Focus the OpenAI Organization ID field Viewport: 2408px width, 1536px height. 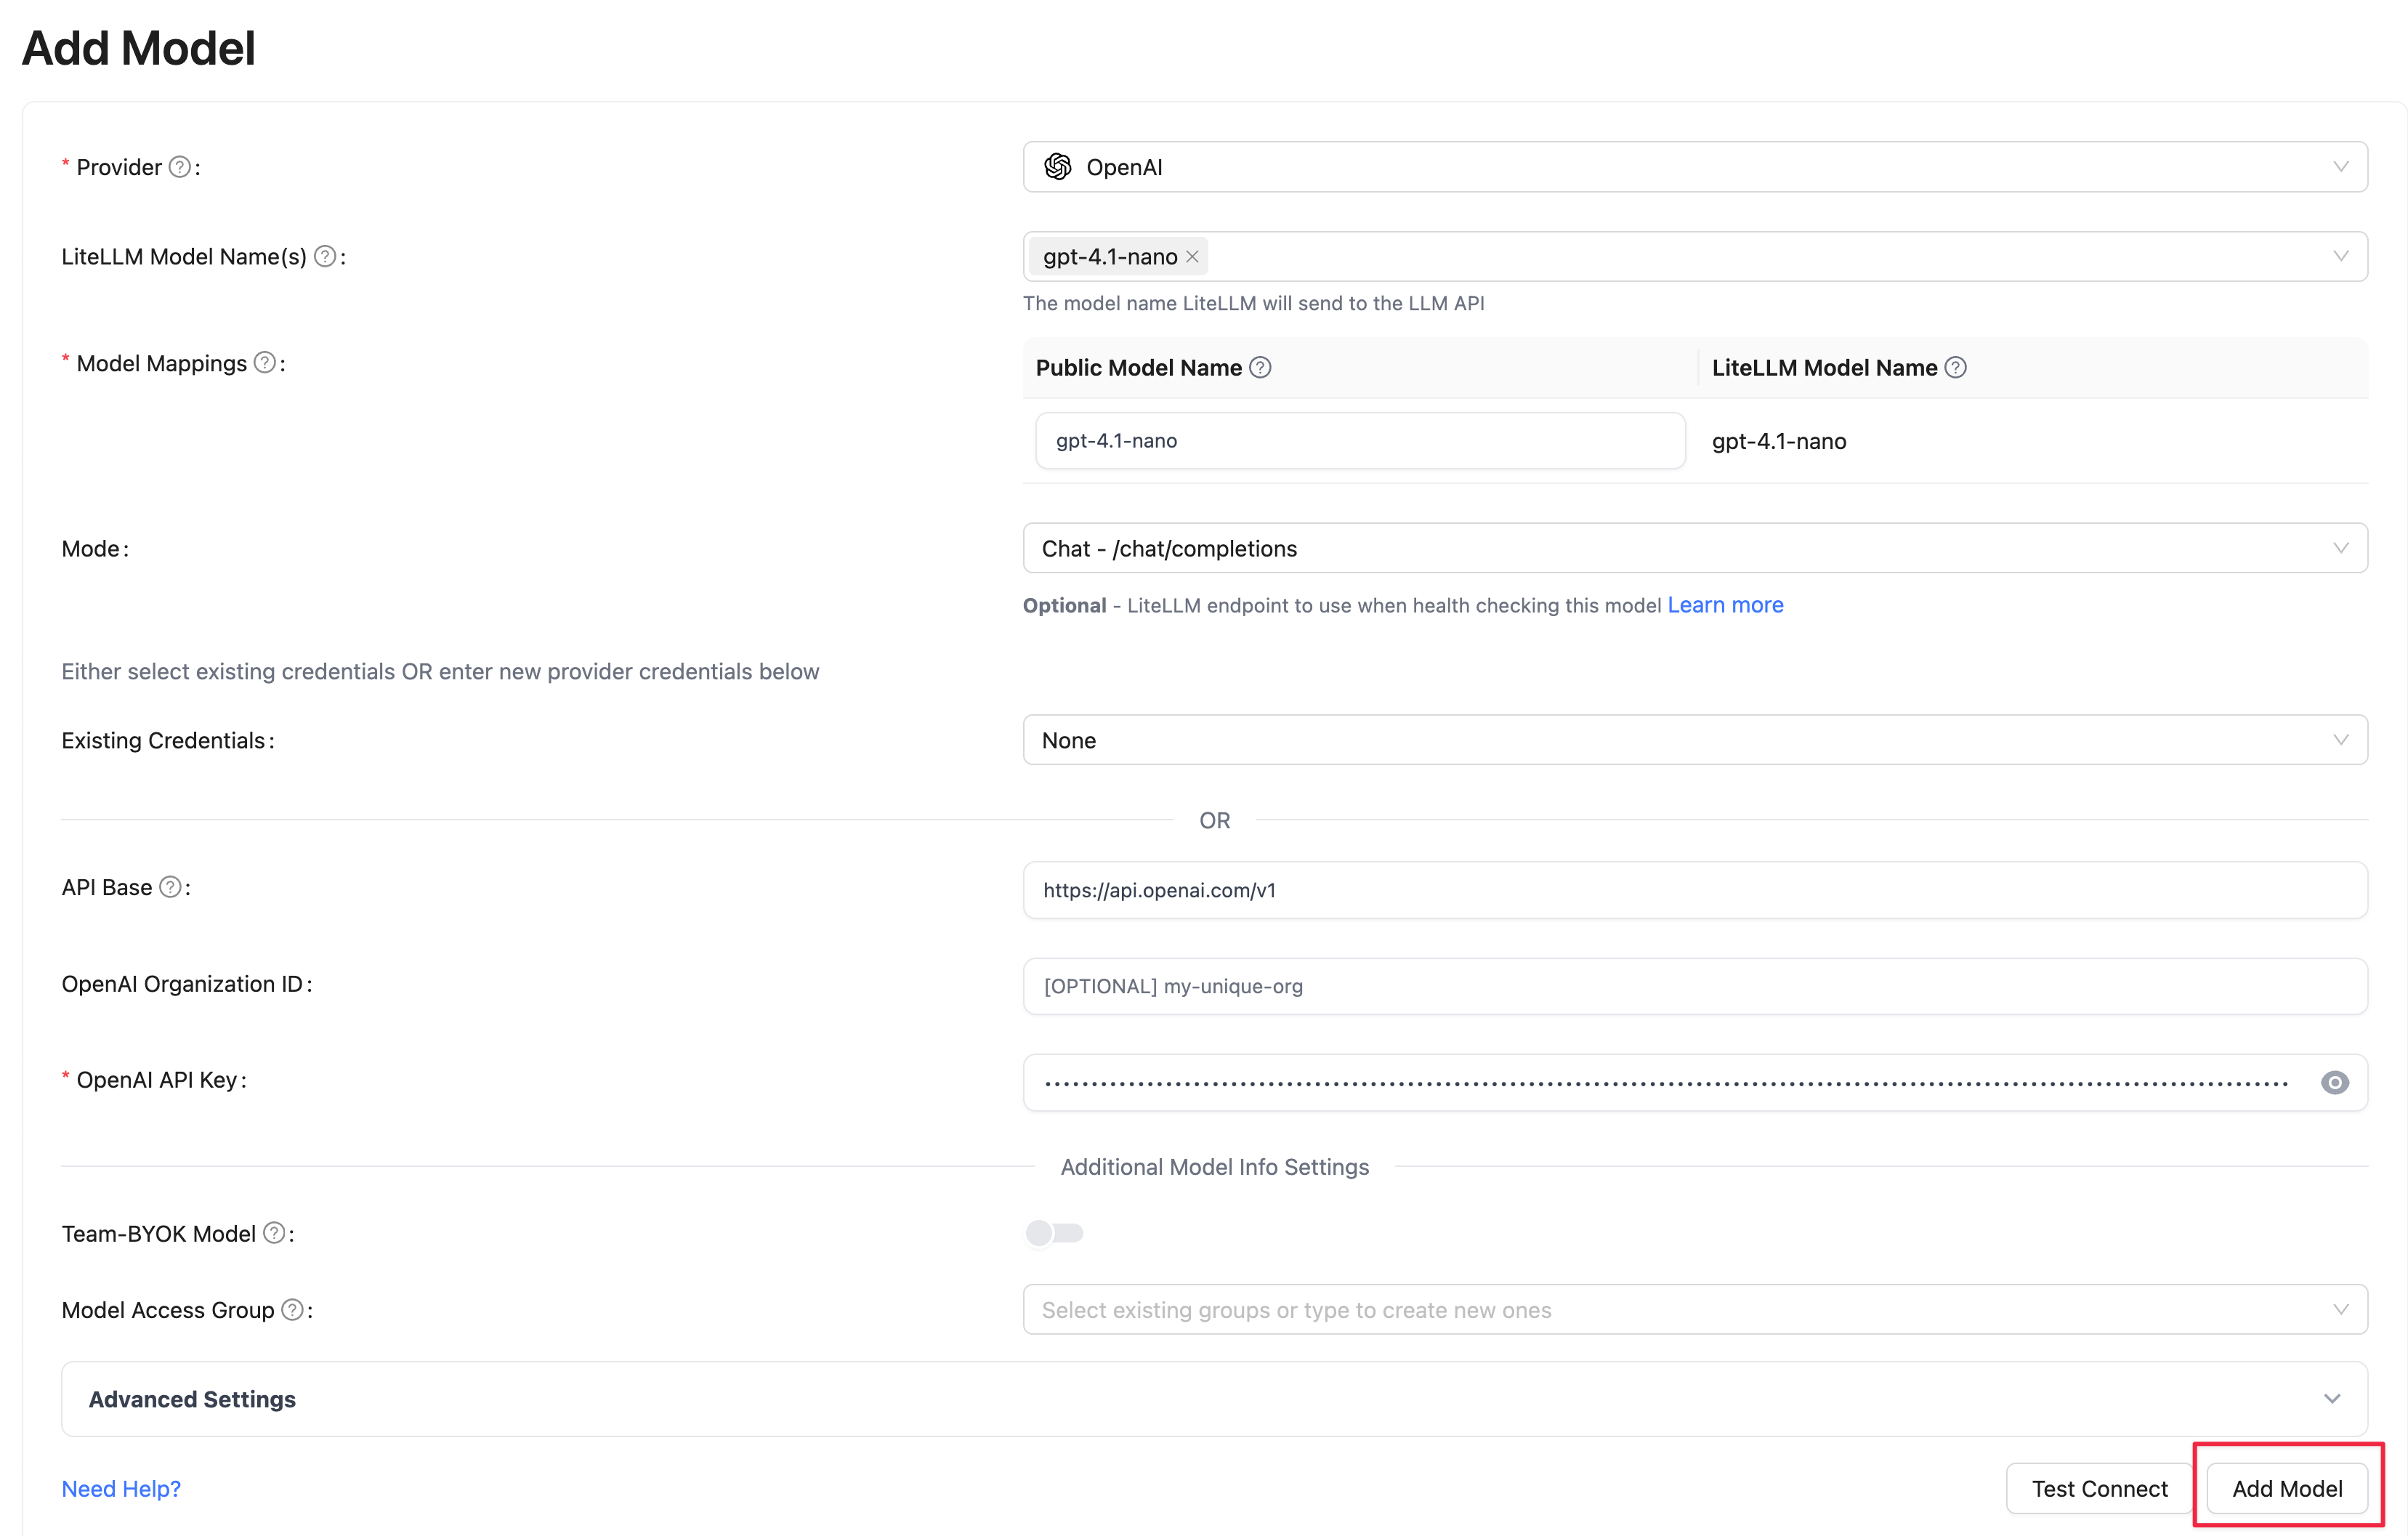coord(1695,986)
